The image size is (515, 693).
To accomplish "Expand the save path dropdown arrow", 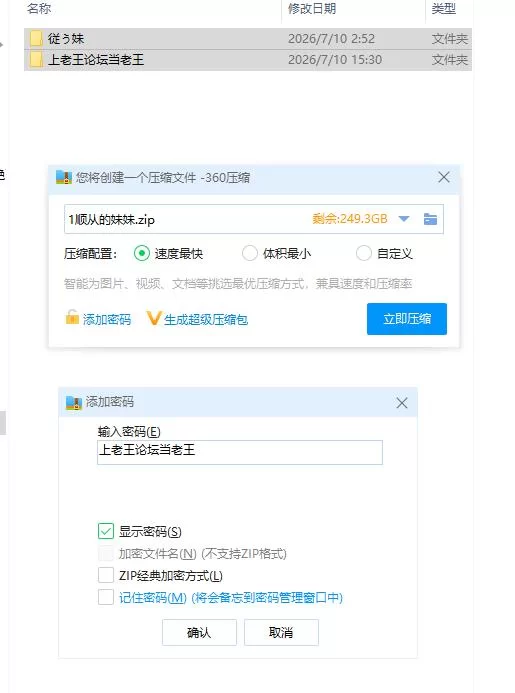I will 404,219.
